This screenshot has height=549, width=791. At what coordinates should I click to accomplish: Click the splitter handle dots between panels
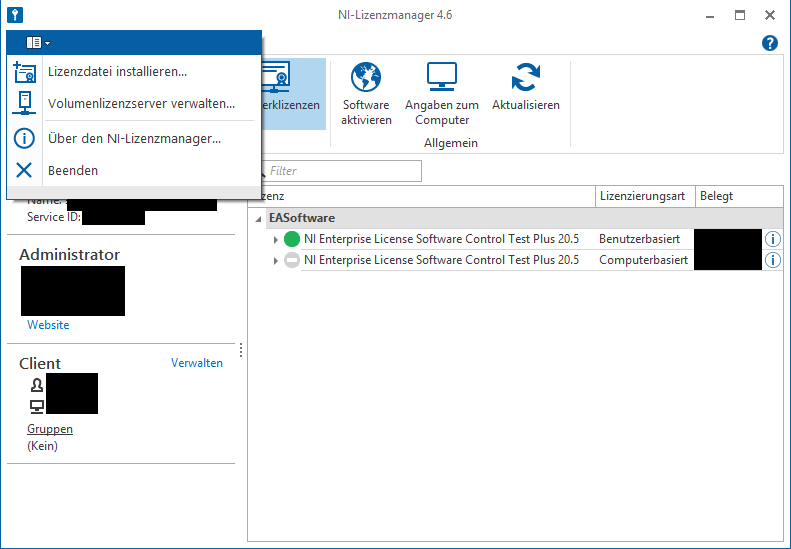click(241, 350)
